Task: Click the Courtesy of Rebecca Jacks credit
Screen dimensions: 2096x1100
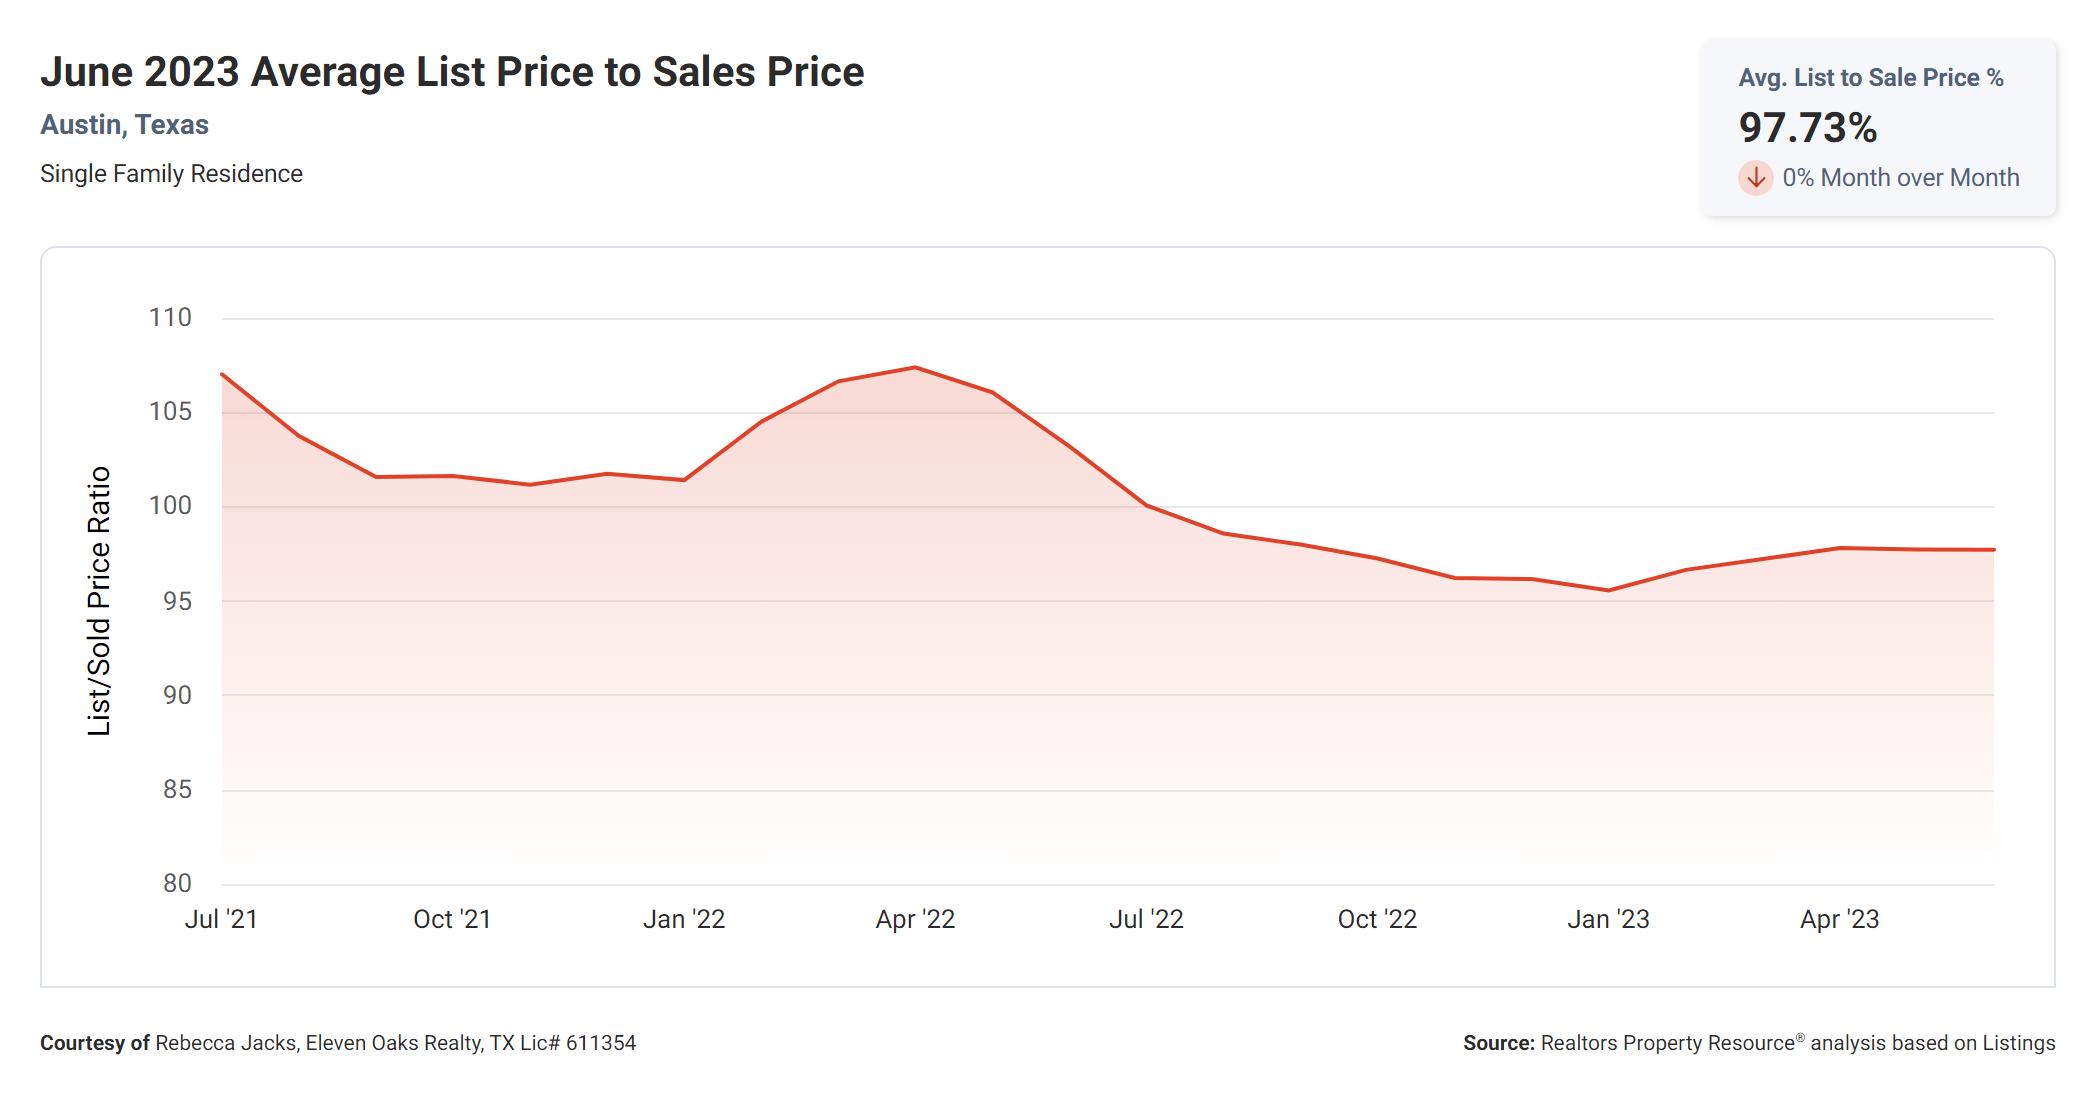Action: [338, 1043]
